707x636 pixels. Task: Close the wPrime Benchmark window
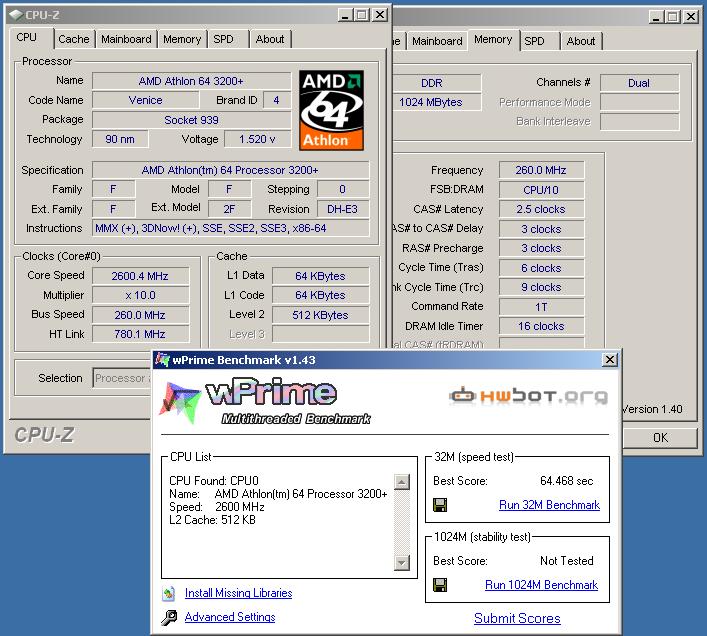[x=610, y=360]
